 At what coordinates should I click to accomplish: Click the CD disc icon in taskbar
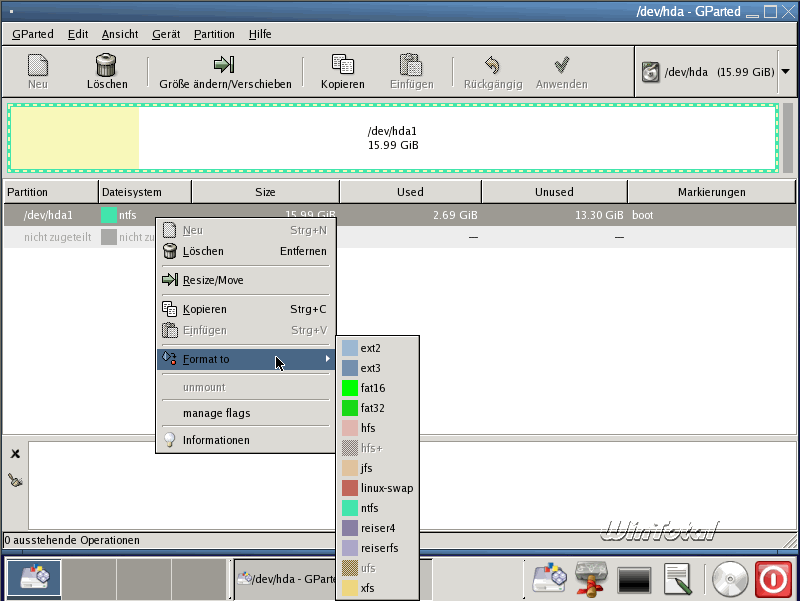730,580
